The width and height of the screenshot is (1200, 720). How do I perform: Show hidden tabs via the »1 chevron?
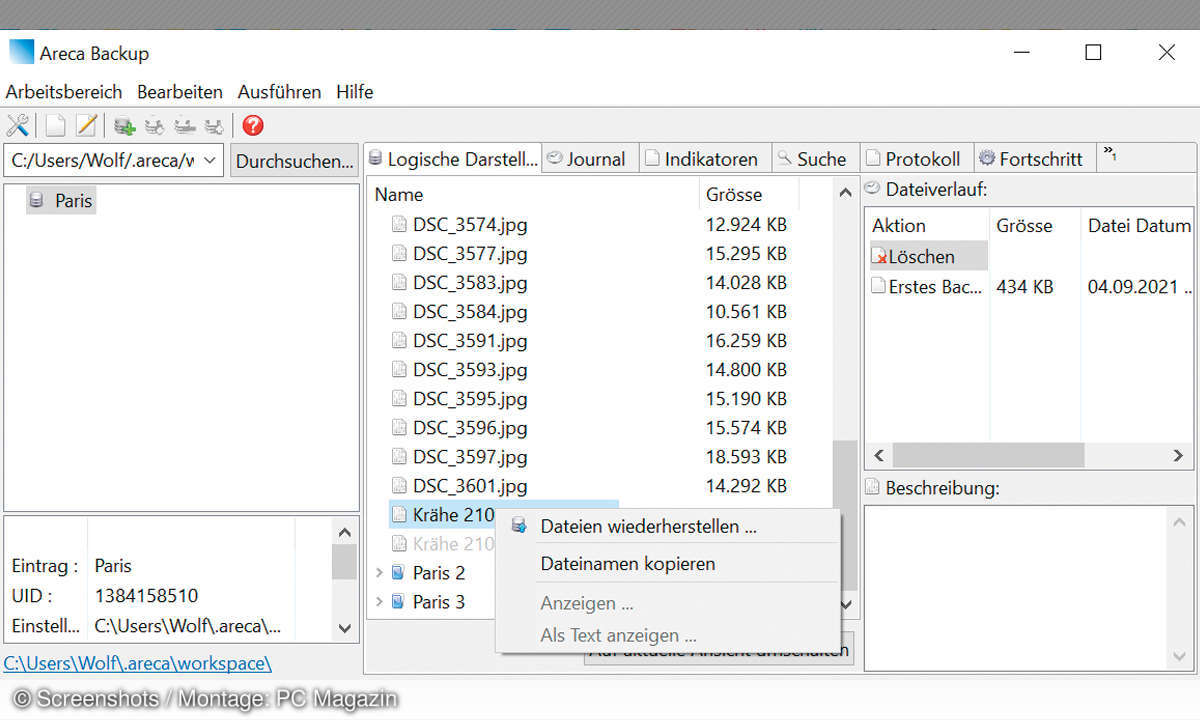[1110, 154]
